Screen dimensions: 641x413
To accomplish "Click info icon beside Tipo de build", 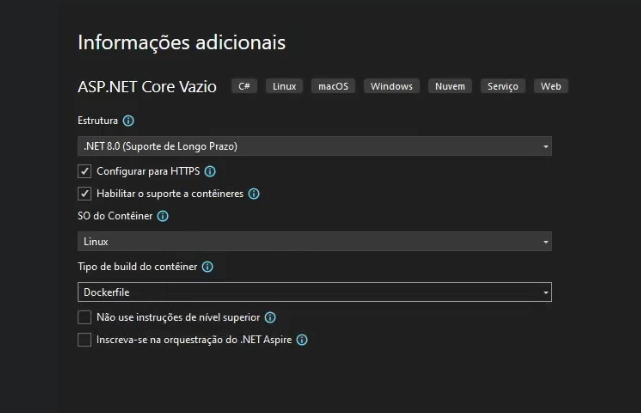I will pyautogui.click(x=207, y=267).
